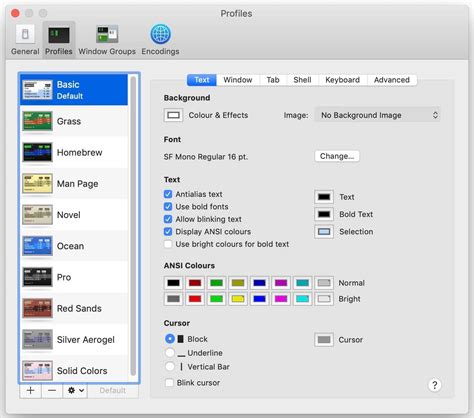The image size is (474, 418).
Task: Select the Underline cursor radio button
Action: point(170,353)
